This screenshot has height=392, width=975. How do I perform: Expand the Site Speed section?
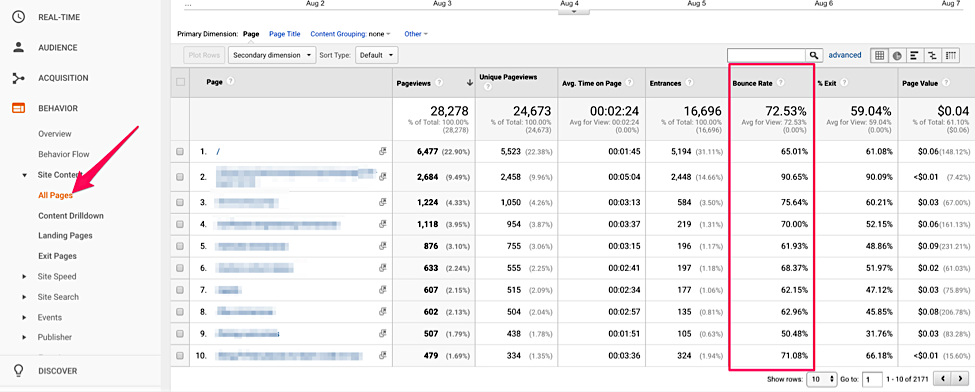coord(24,276)
